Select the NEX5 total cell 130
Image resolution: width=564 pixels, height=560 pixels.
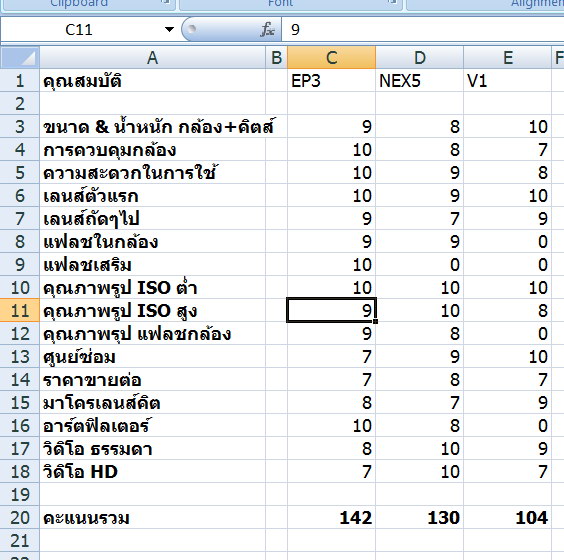click(x=419, y=518)
